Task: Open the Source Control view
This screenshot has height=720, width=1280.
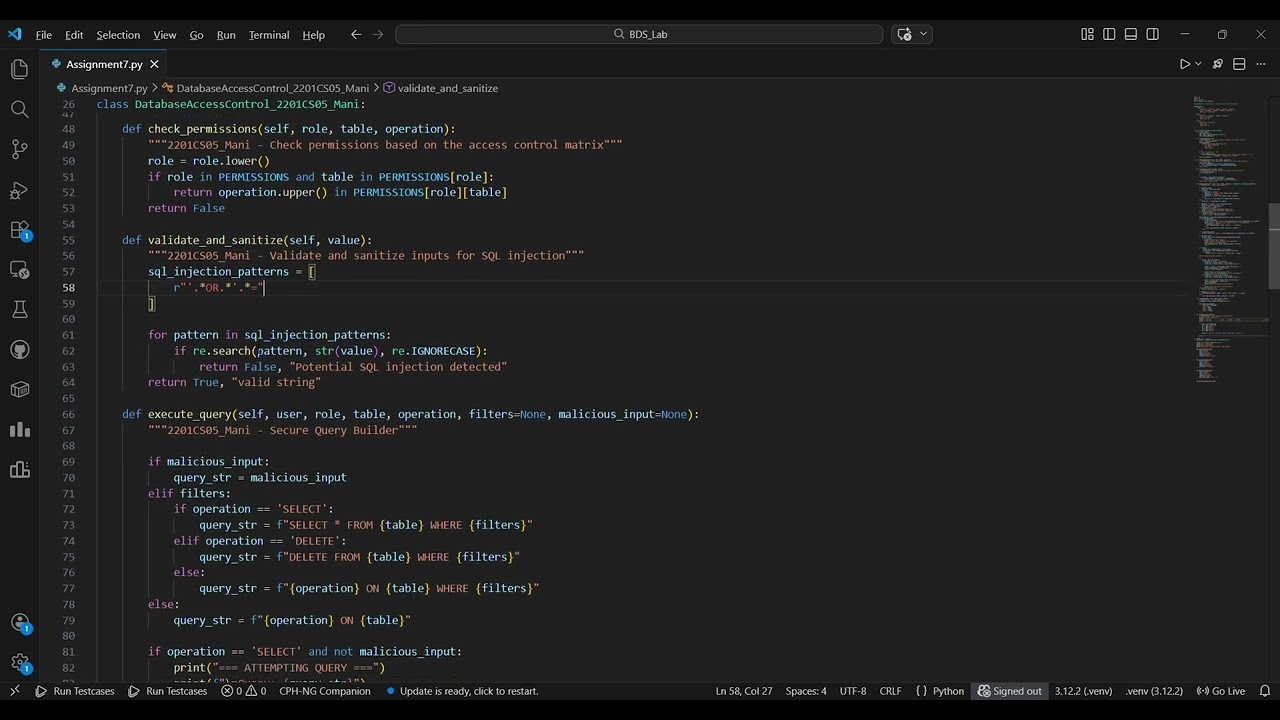Action: pos(19,150)
